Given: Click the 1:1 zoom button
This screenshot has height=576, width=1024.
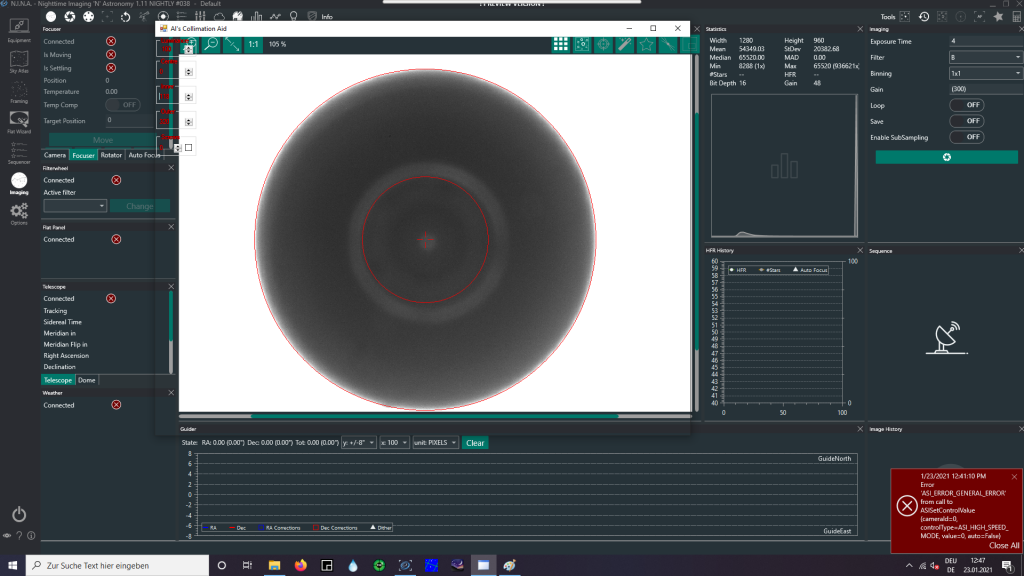Looking at the screenshot, I should click(253, 45).
